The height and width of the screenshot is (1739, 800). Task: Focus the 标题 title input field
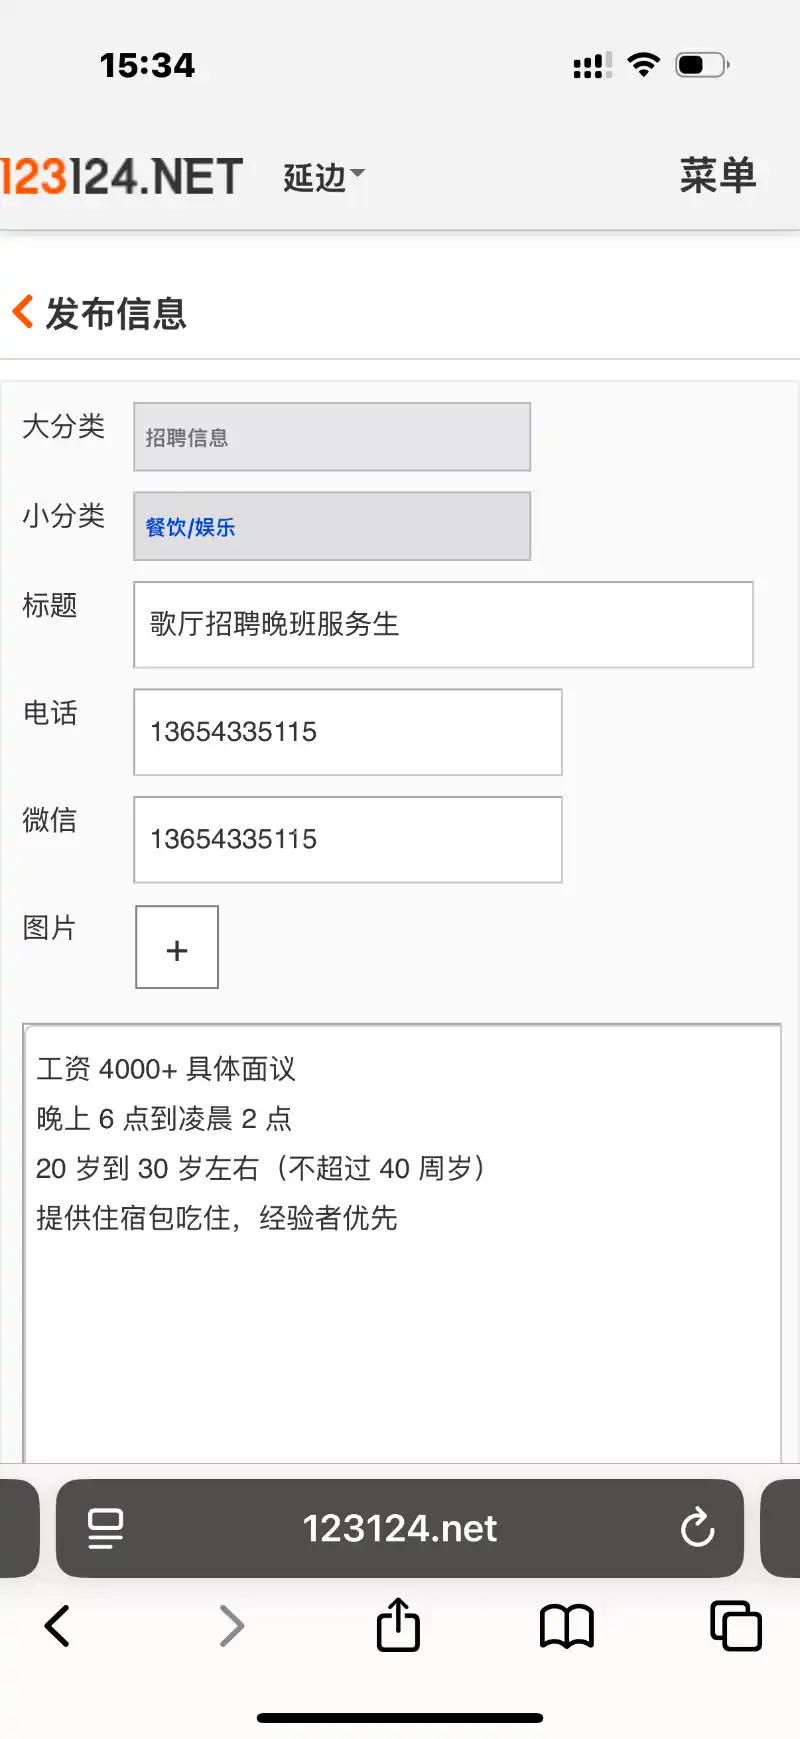(443, 625)
